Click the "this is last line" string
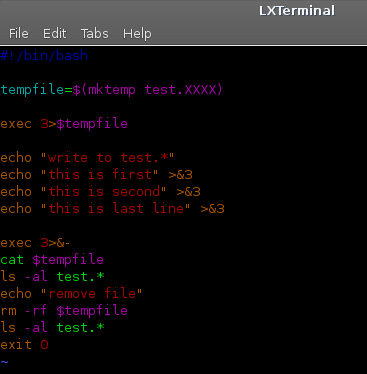367x374 pixels. click(x=115, y=209)
